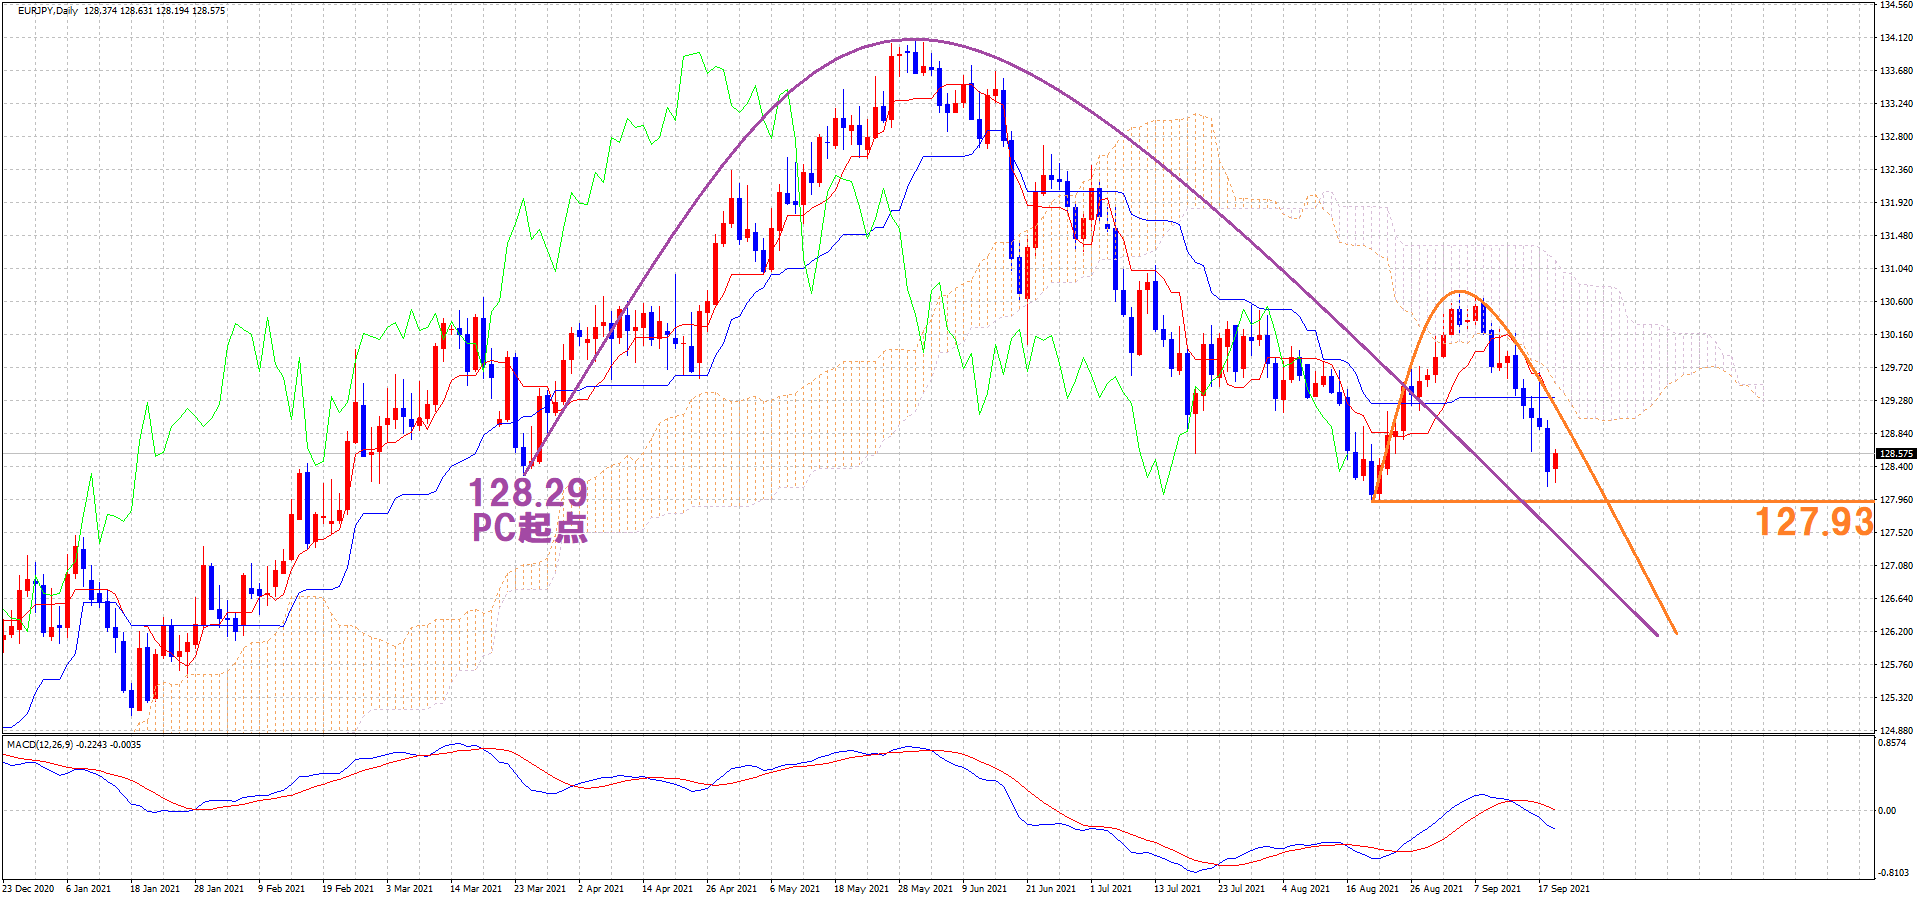Click the 134.120 price axis label
Screen dimensions: 1920x900
pos(1896,38)
